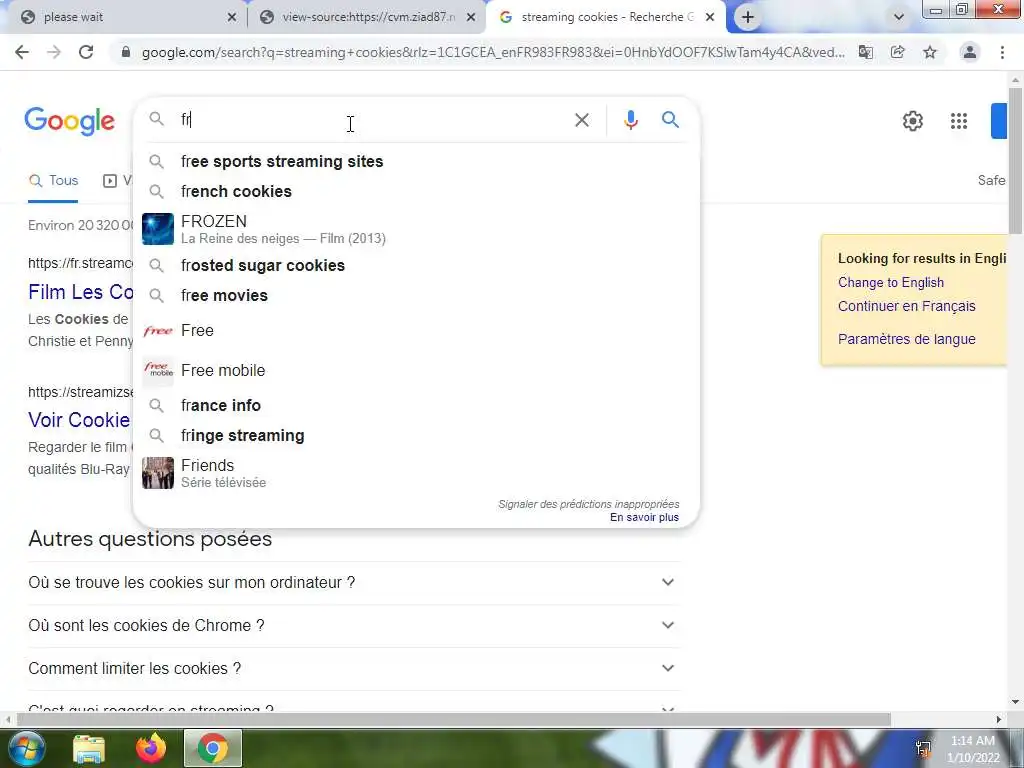
Task: Open the Windows Start menu
Action: tap(25, 748)
